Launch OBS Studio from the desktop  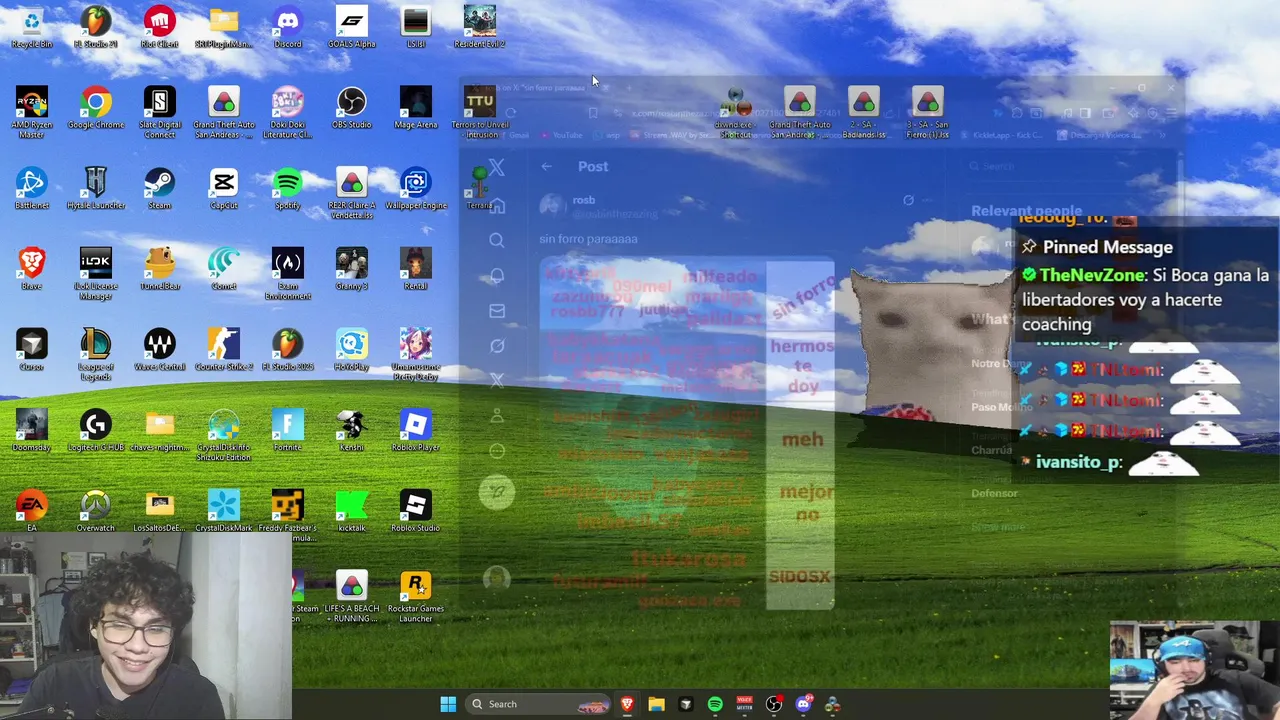click(352, 108)
